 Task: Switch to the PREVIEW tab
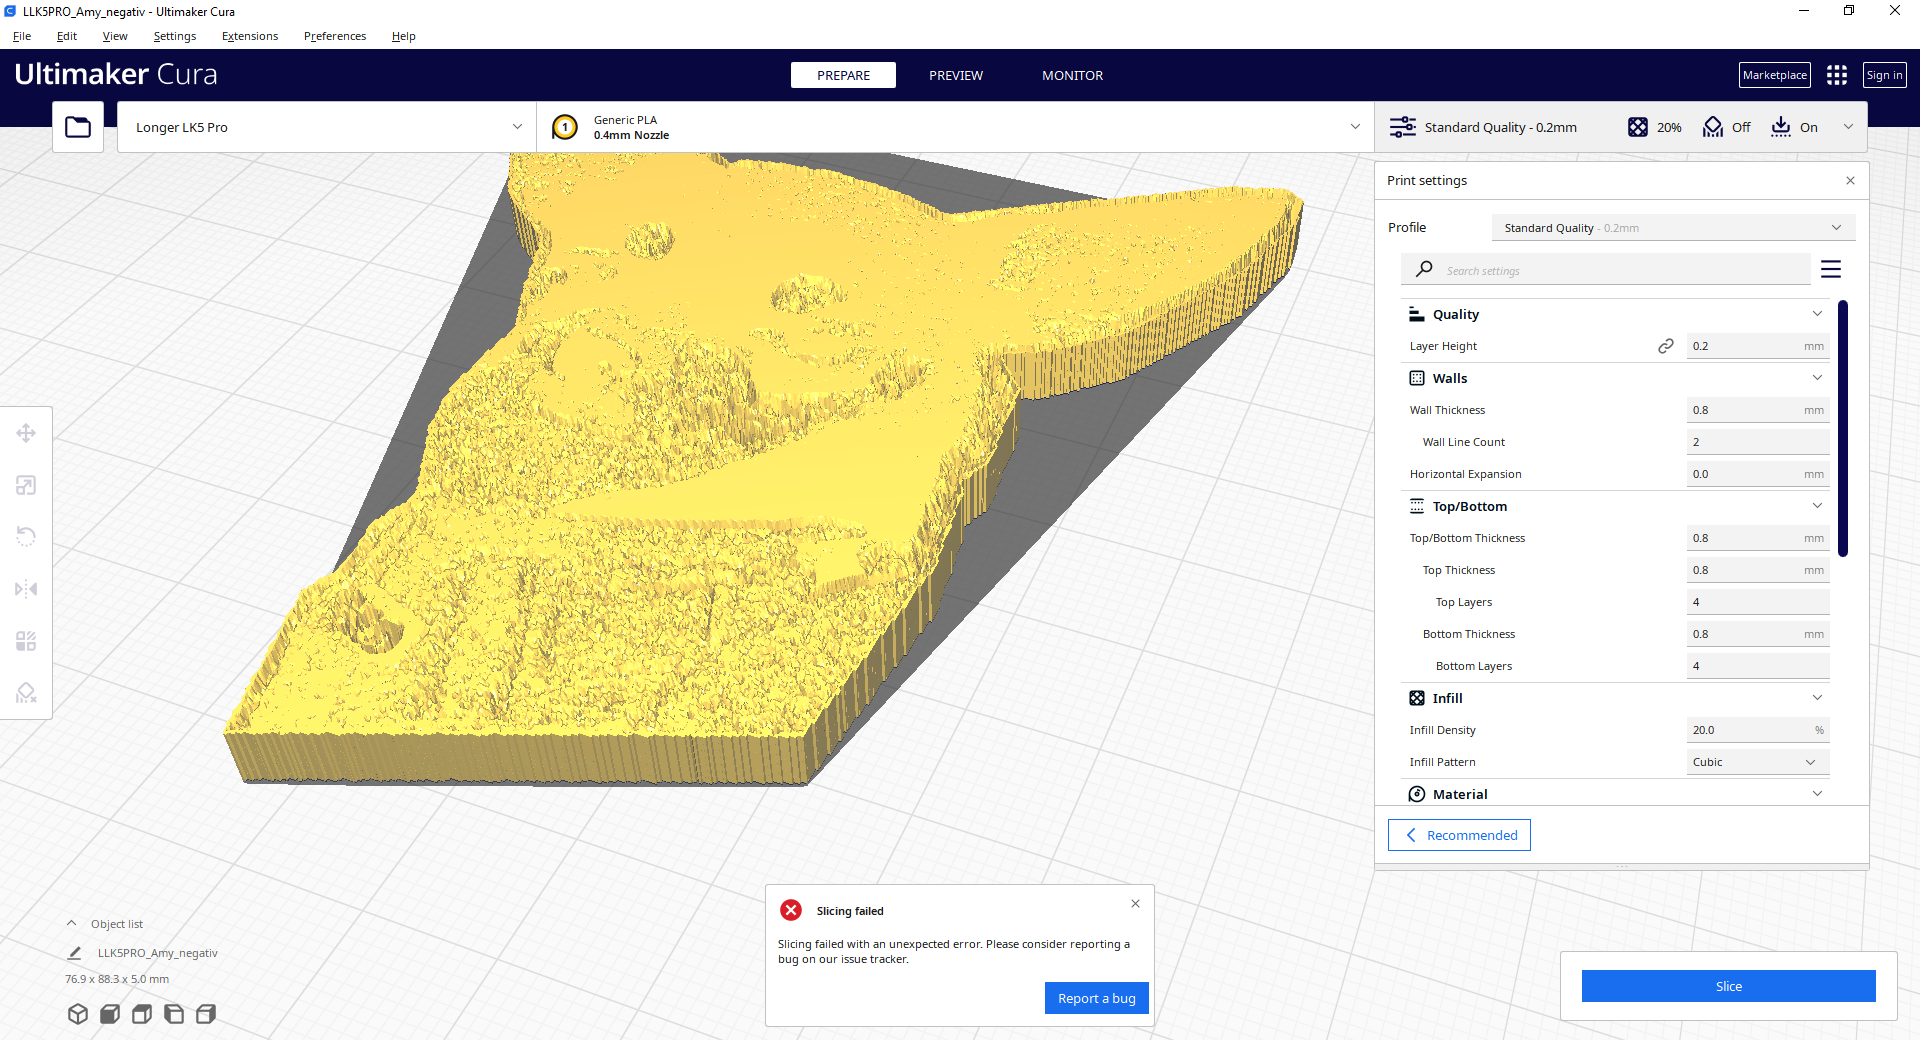point(955,75)
